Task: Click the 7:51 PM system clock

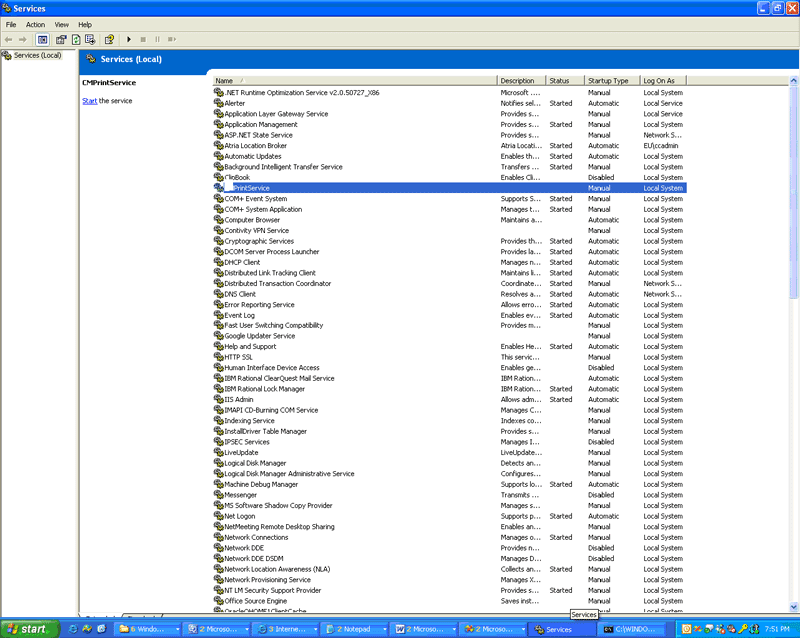Action: [x=777, y=629]
